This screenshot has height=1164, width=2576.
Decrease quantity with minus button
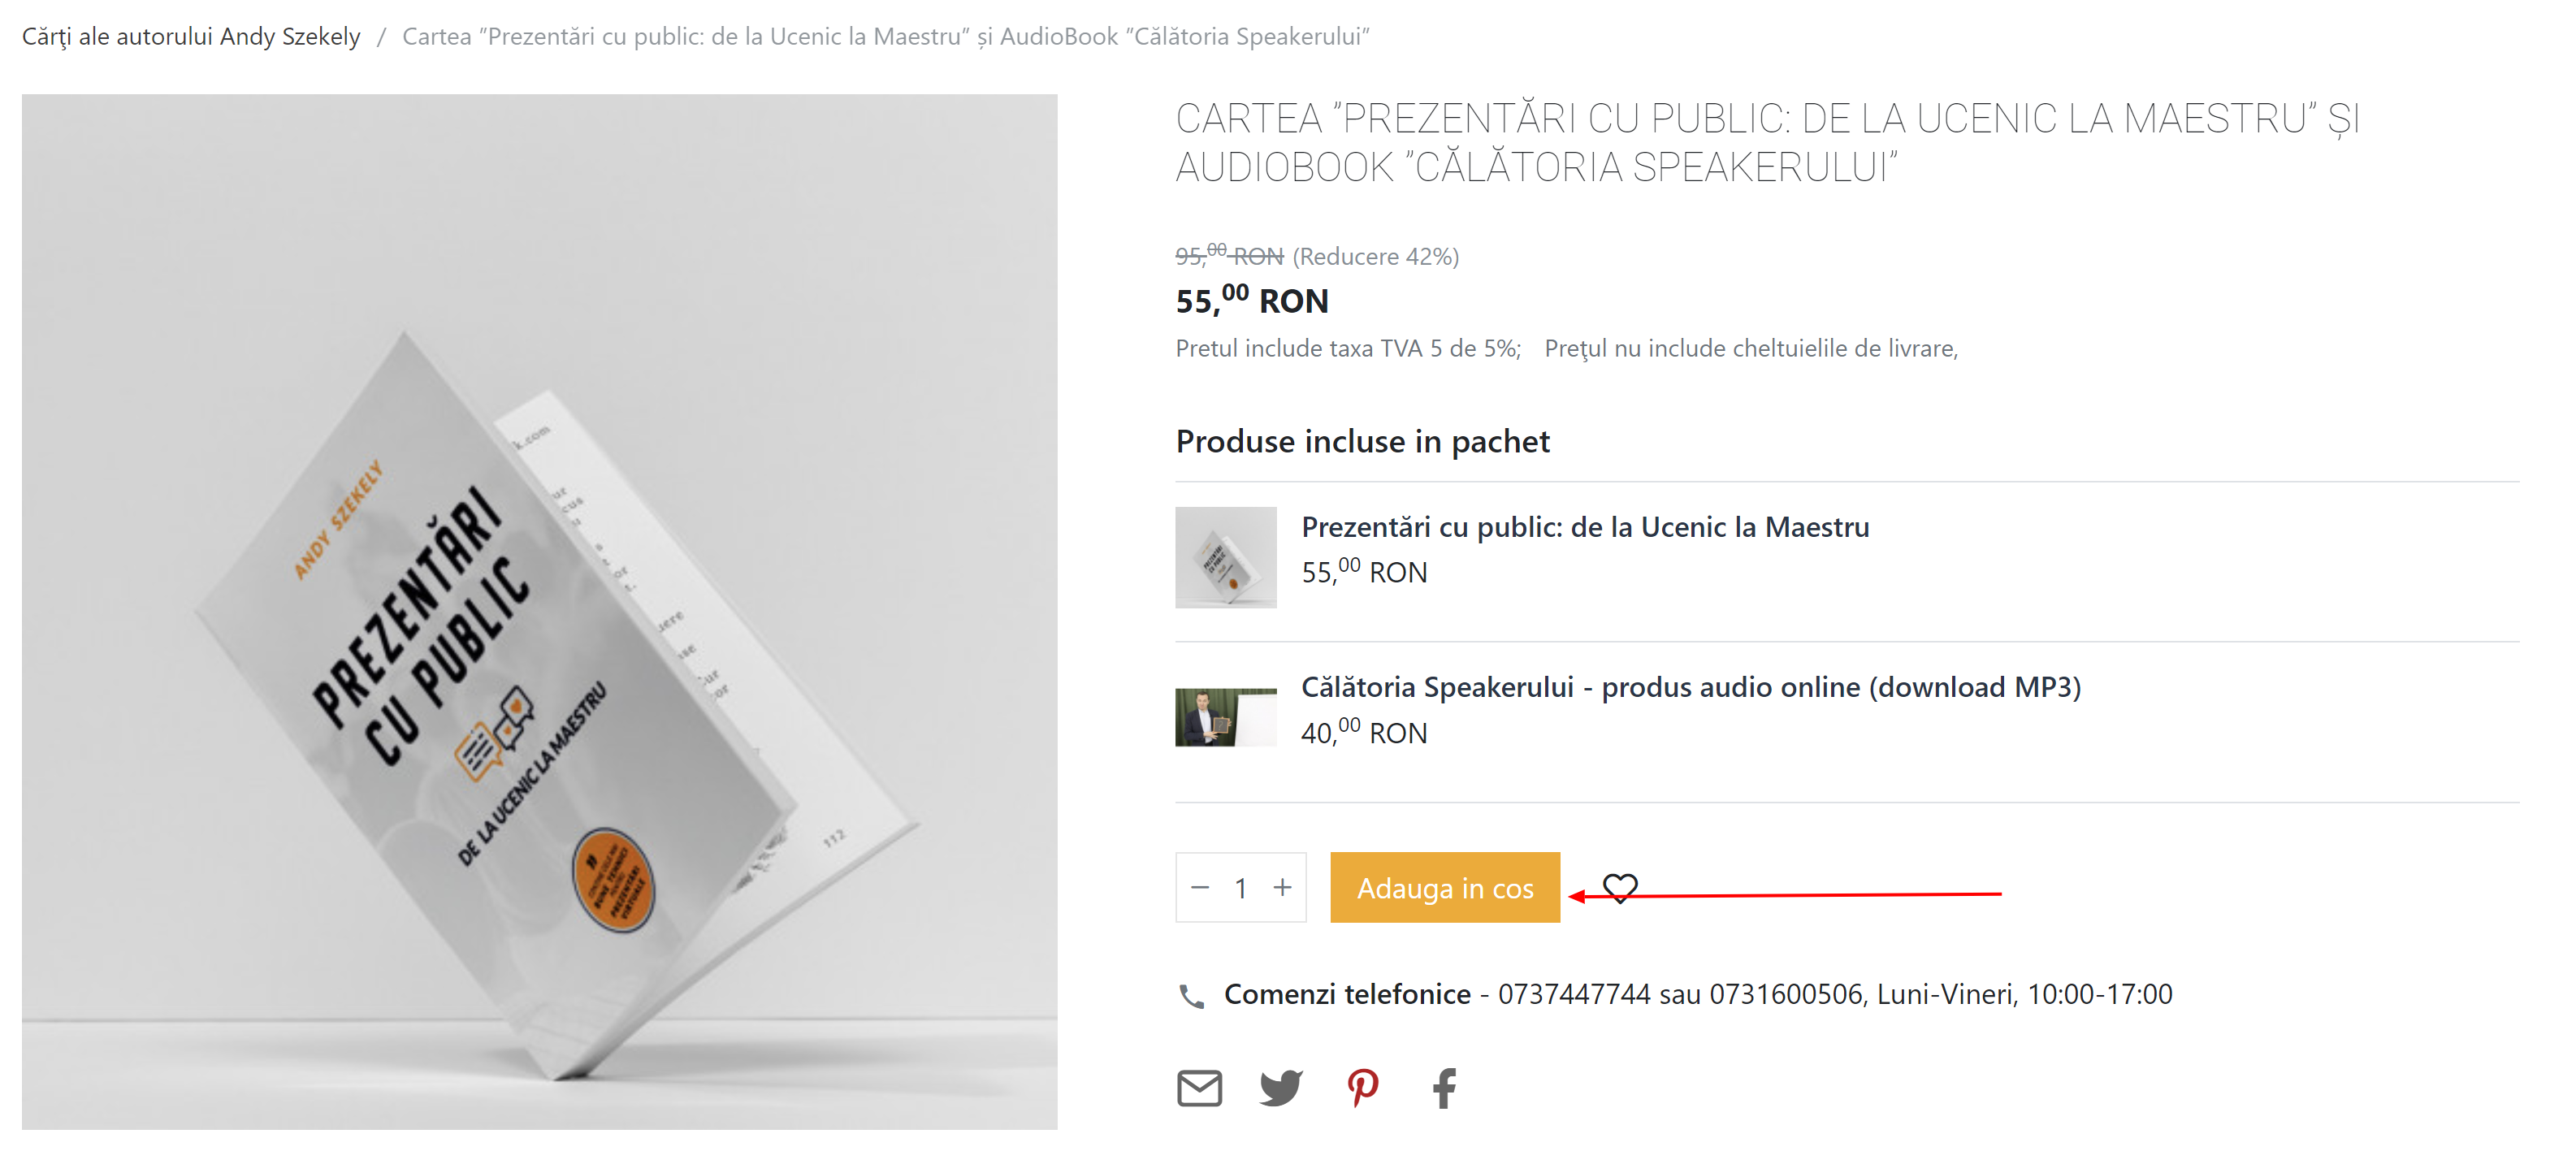[x=1200, y=887]
